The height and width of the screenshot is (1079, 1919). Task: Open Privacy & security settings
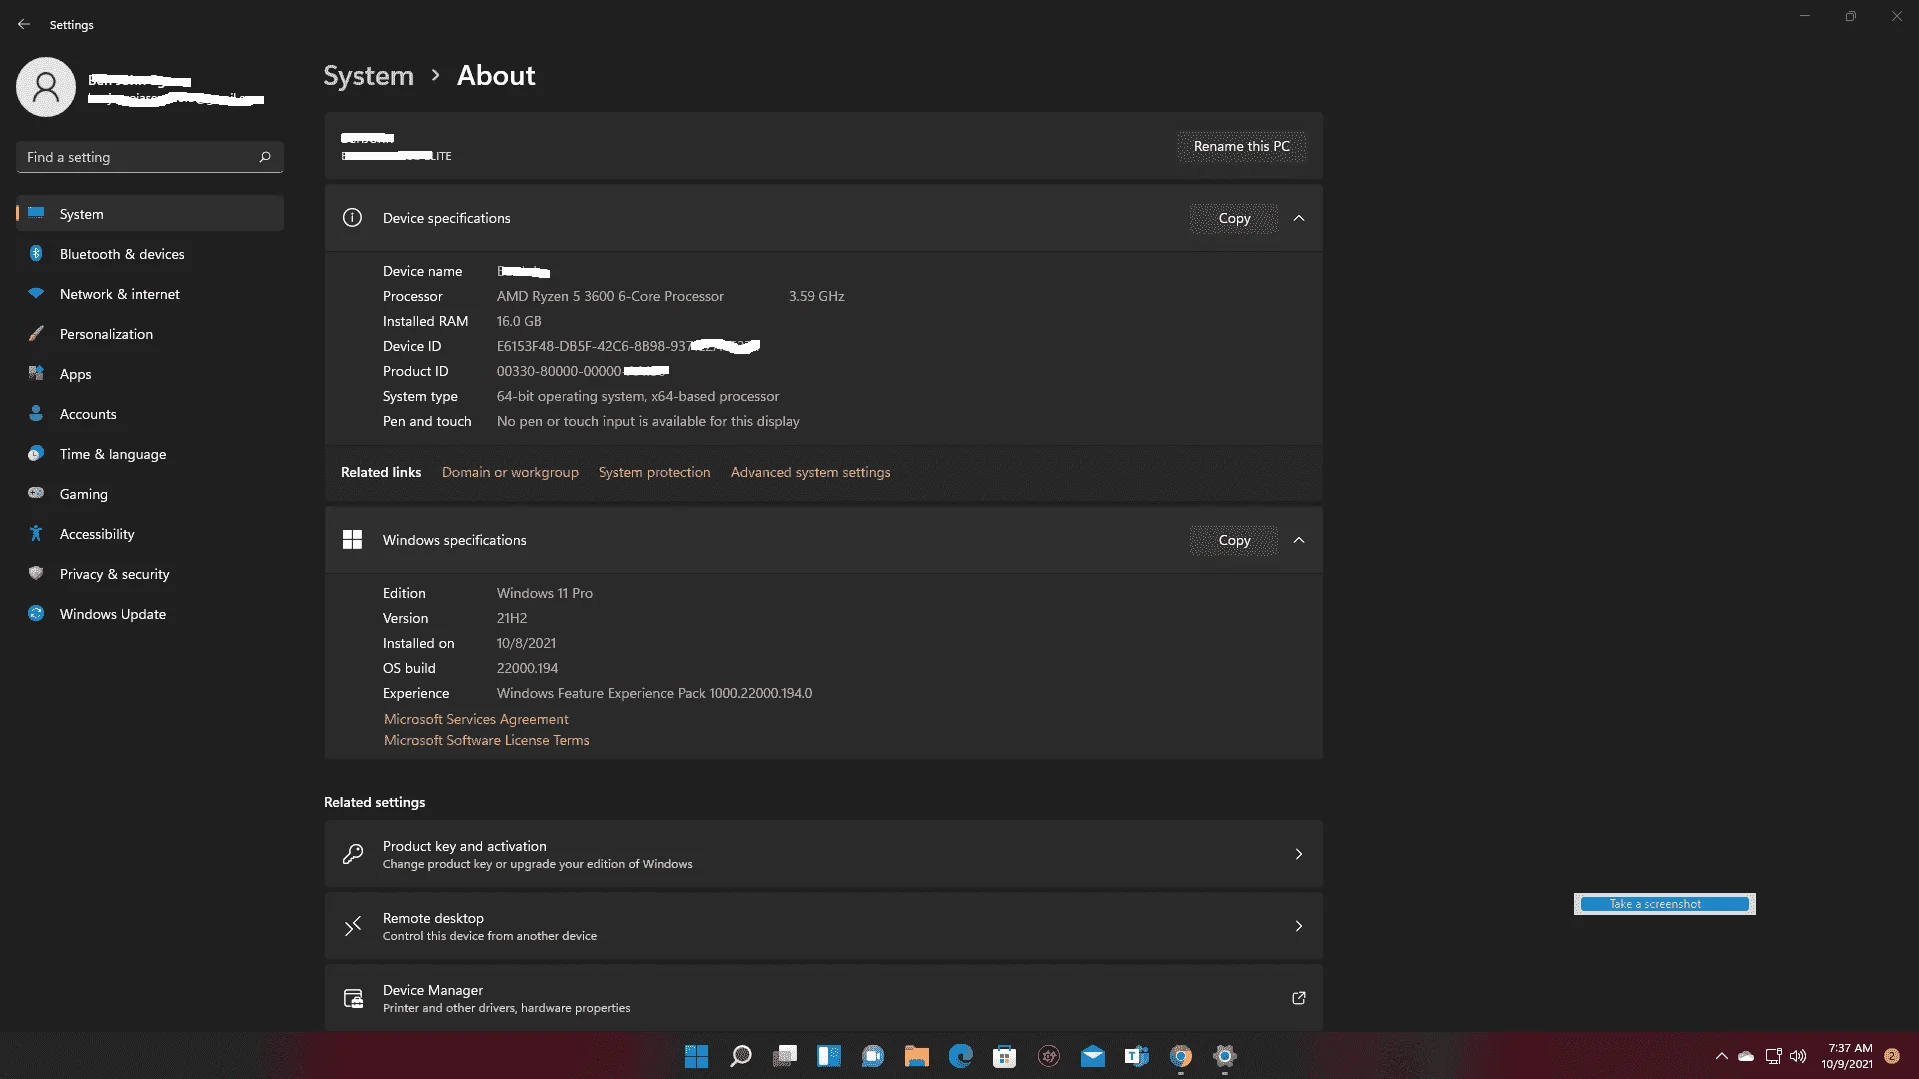(150, 574)
